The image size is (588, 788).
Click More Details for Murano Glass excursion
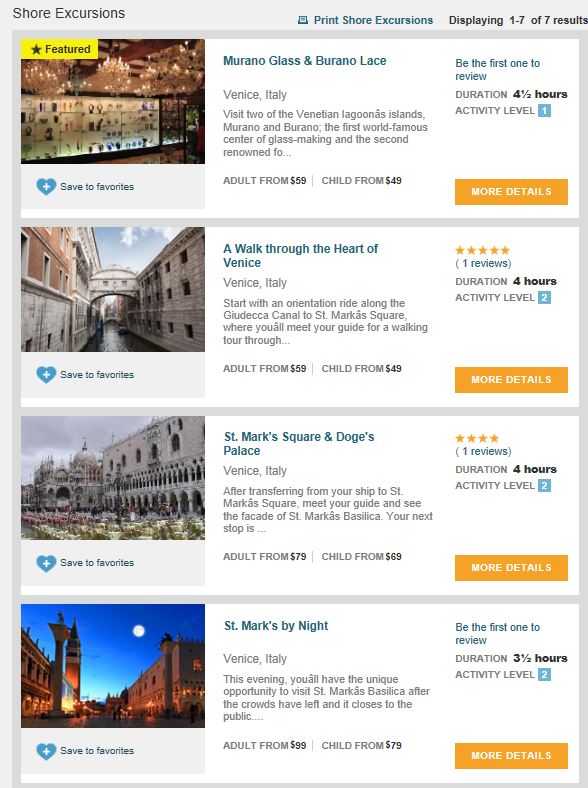511,192
